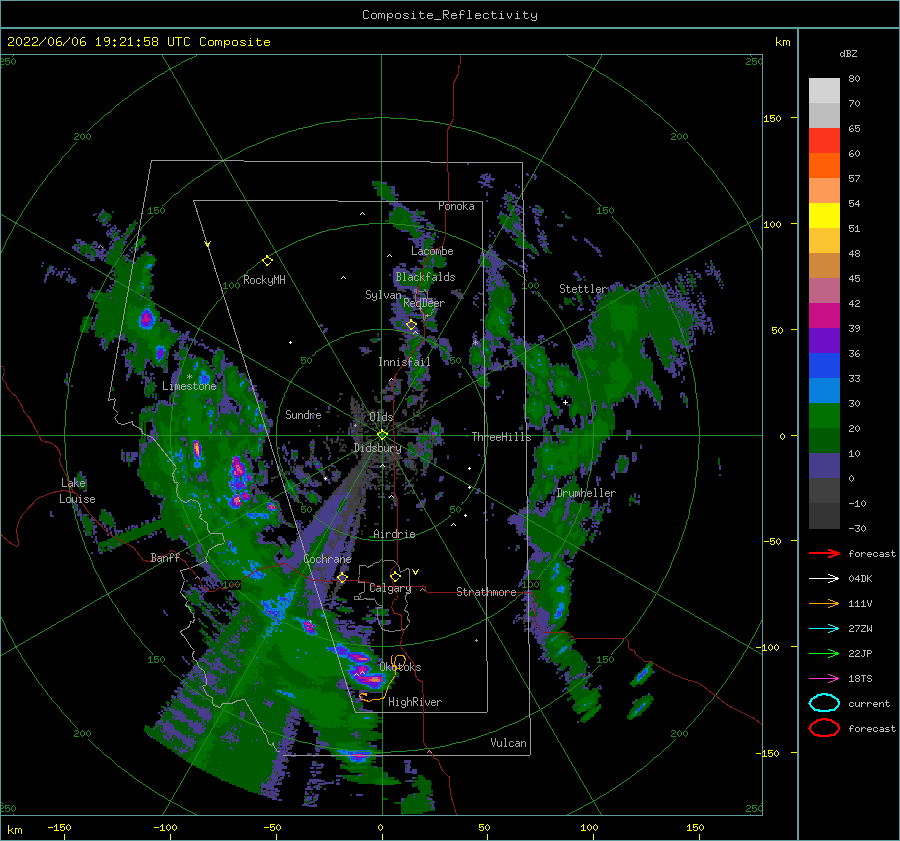The width and height of the screenshot is (900, 841).
Task: Click the Limestone label
Action: click(189, 386)
